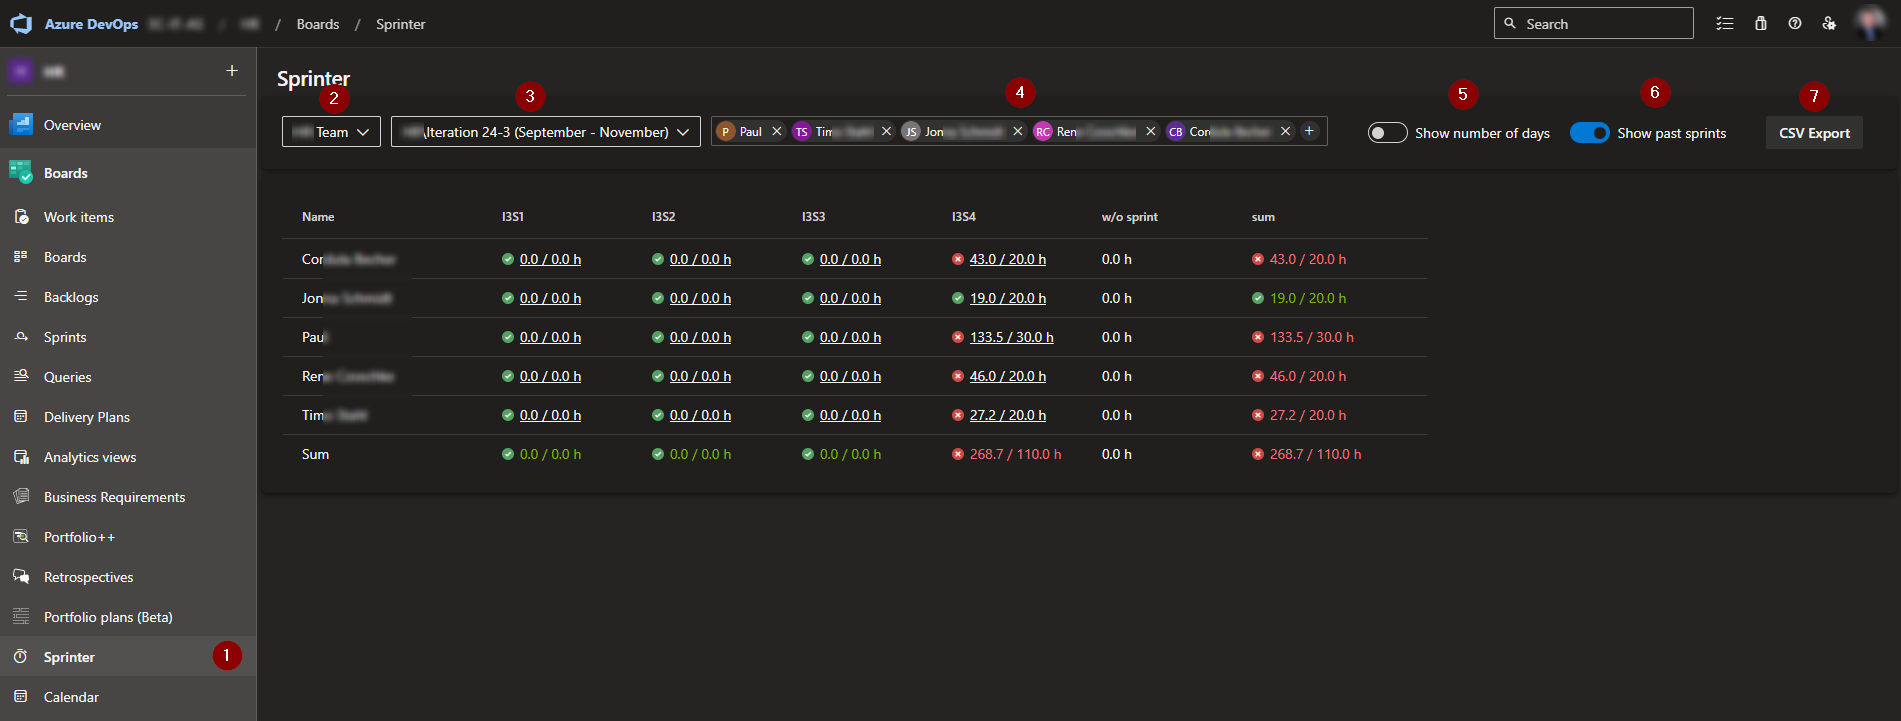Toggle Show number of days switch
1901x721 pixels.
tap(1388, 133)
